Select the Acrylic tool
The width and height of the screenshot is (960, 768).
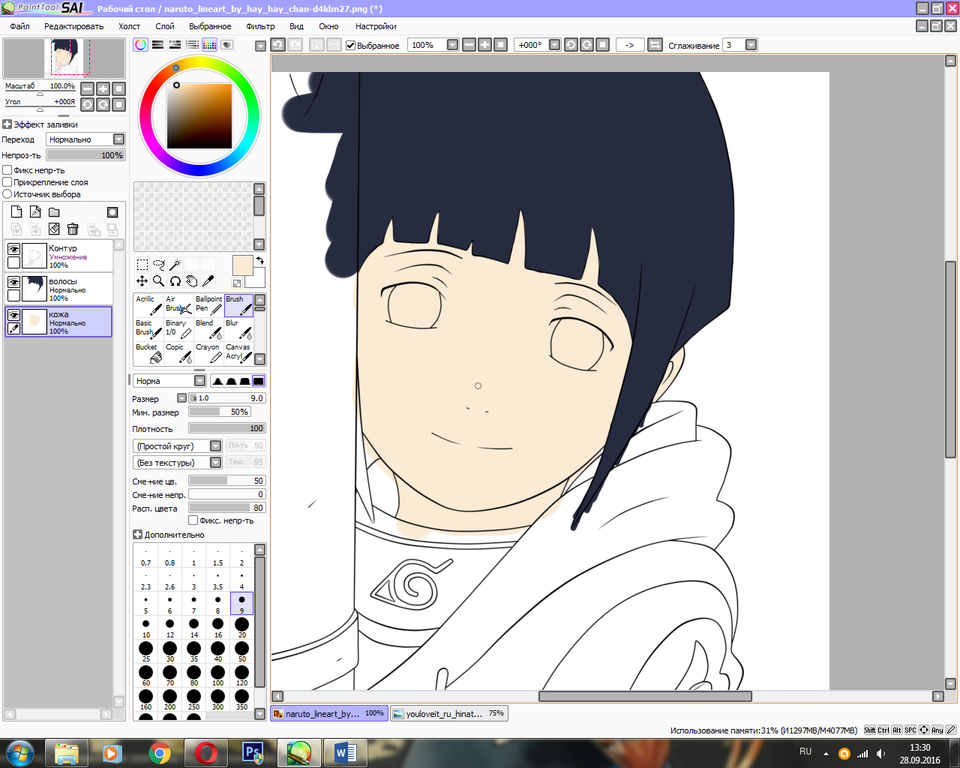tap(148, 304)
